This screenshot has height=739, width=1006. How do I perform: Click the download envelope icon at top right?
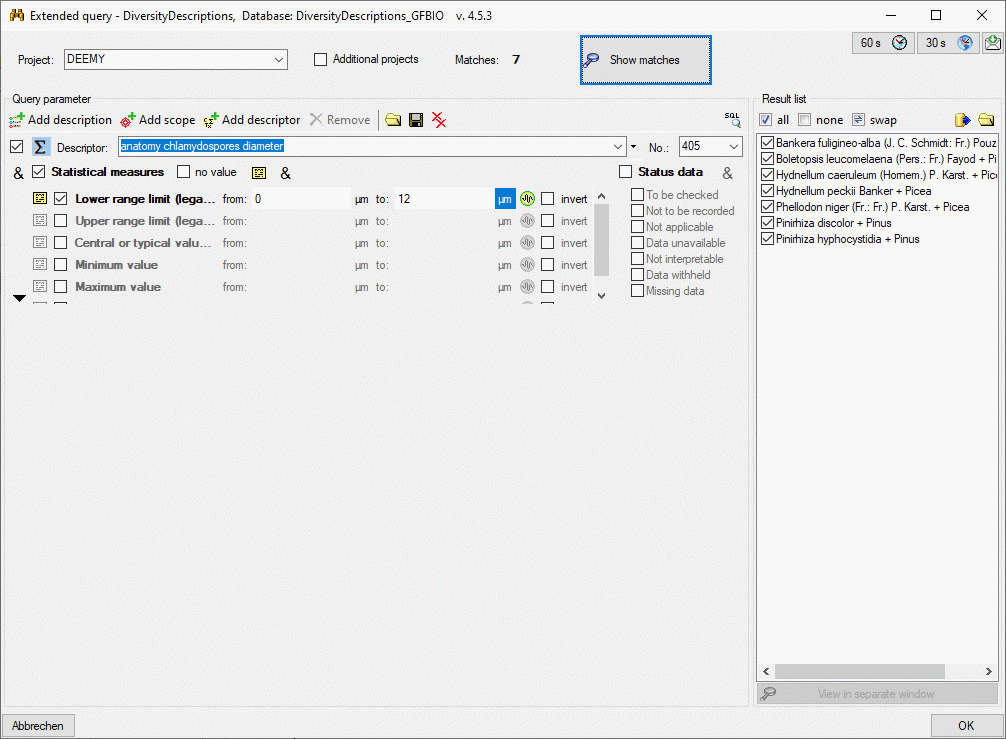click(992, 43)
